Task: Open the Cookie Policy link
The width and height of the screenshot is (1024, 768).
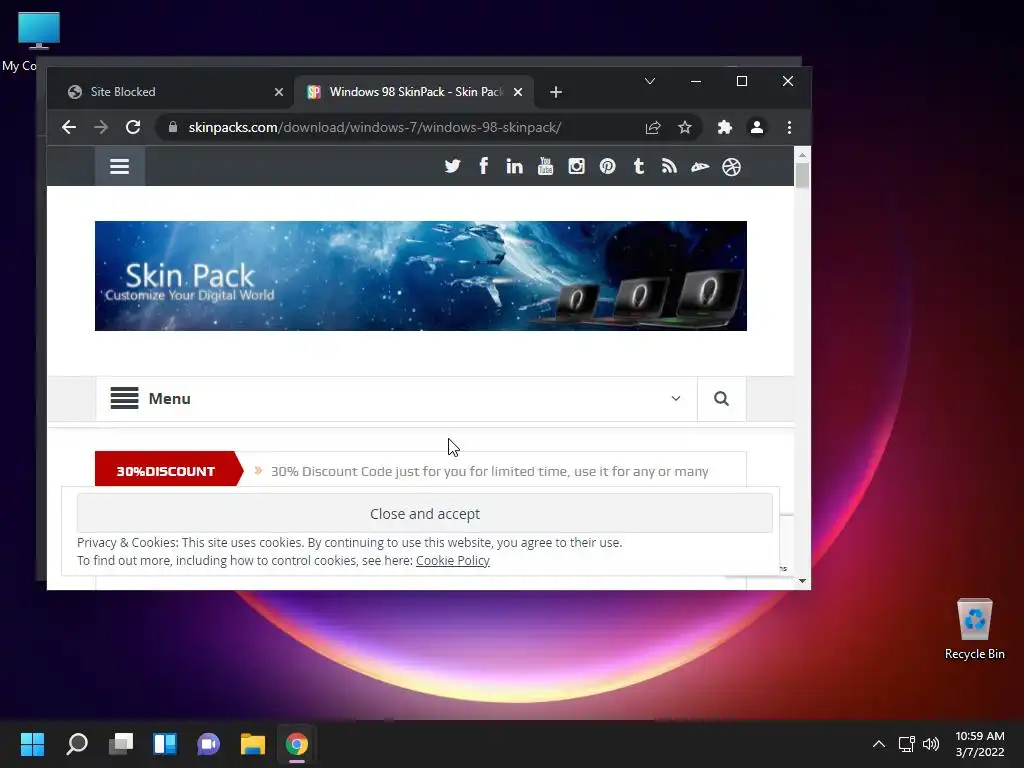Action: coord(453,560)
